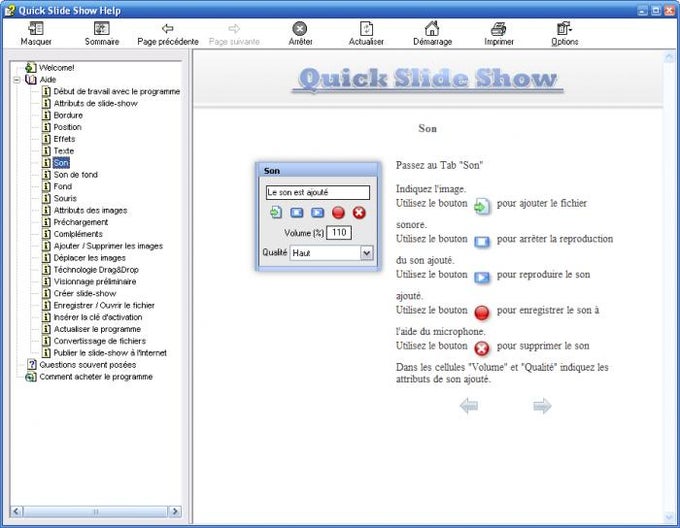This screenshot has width=680, height=528.
Task: Open the Texte topic
Action: [x=64, y=151]
